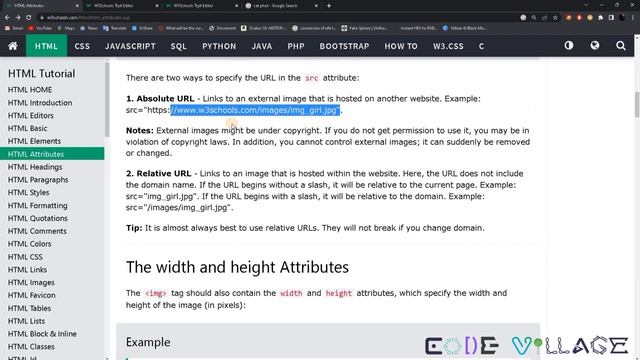Open the W3Schools search magnifier icon
The width and height of the screenshot is (640, 360).
click(620, 46)
